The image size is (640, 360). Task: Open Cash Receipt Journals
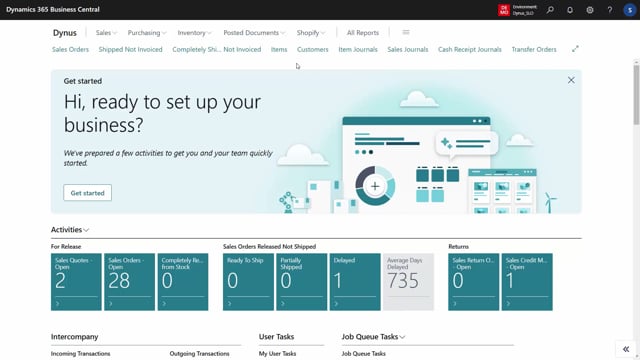[x=470, y=49]
